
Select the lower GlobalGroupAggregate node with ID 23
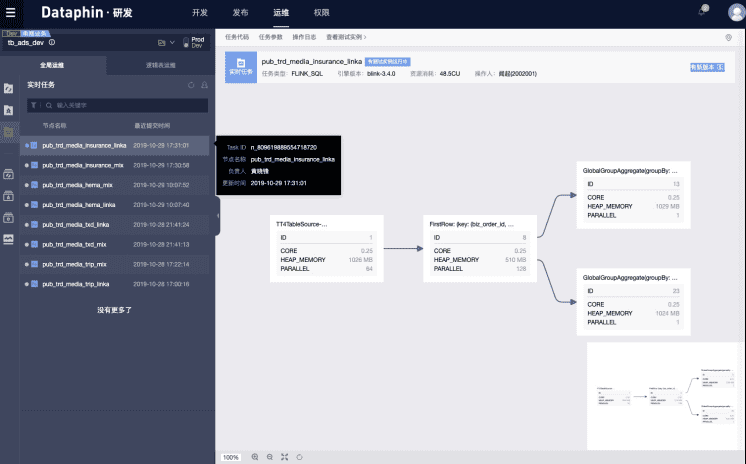pyautogui.click(x=633, y=302)
